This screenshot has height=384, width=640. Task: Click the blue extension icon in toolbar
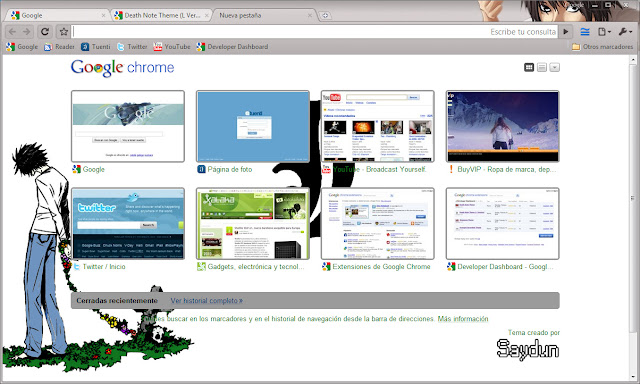[585, 31]
